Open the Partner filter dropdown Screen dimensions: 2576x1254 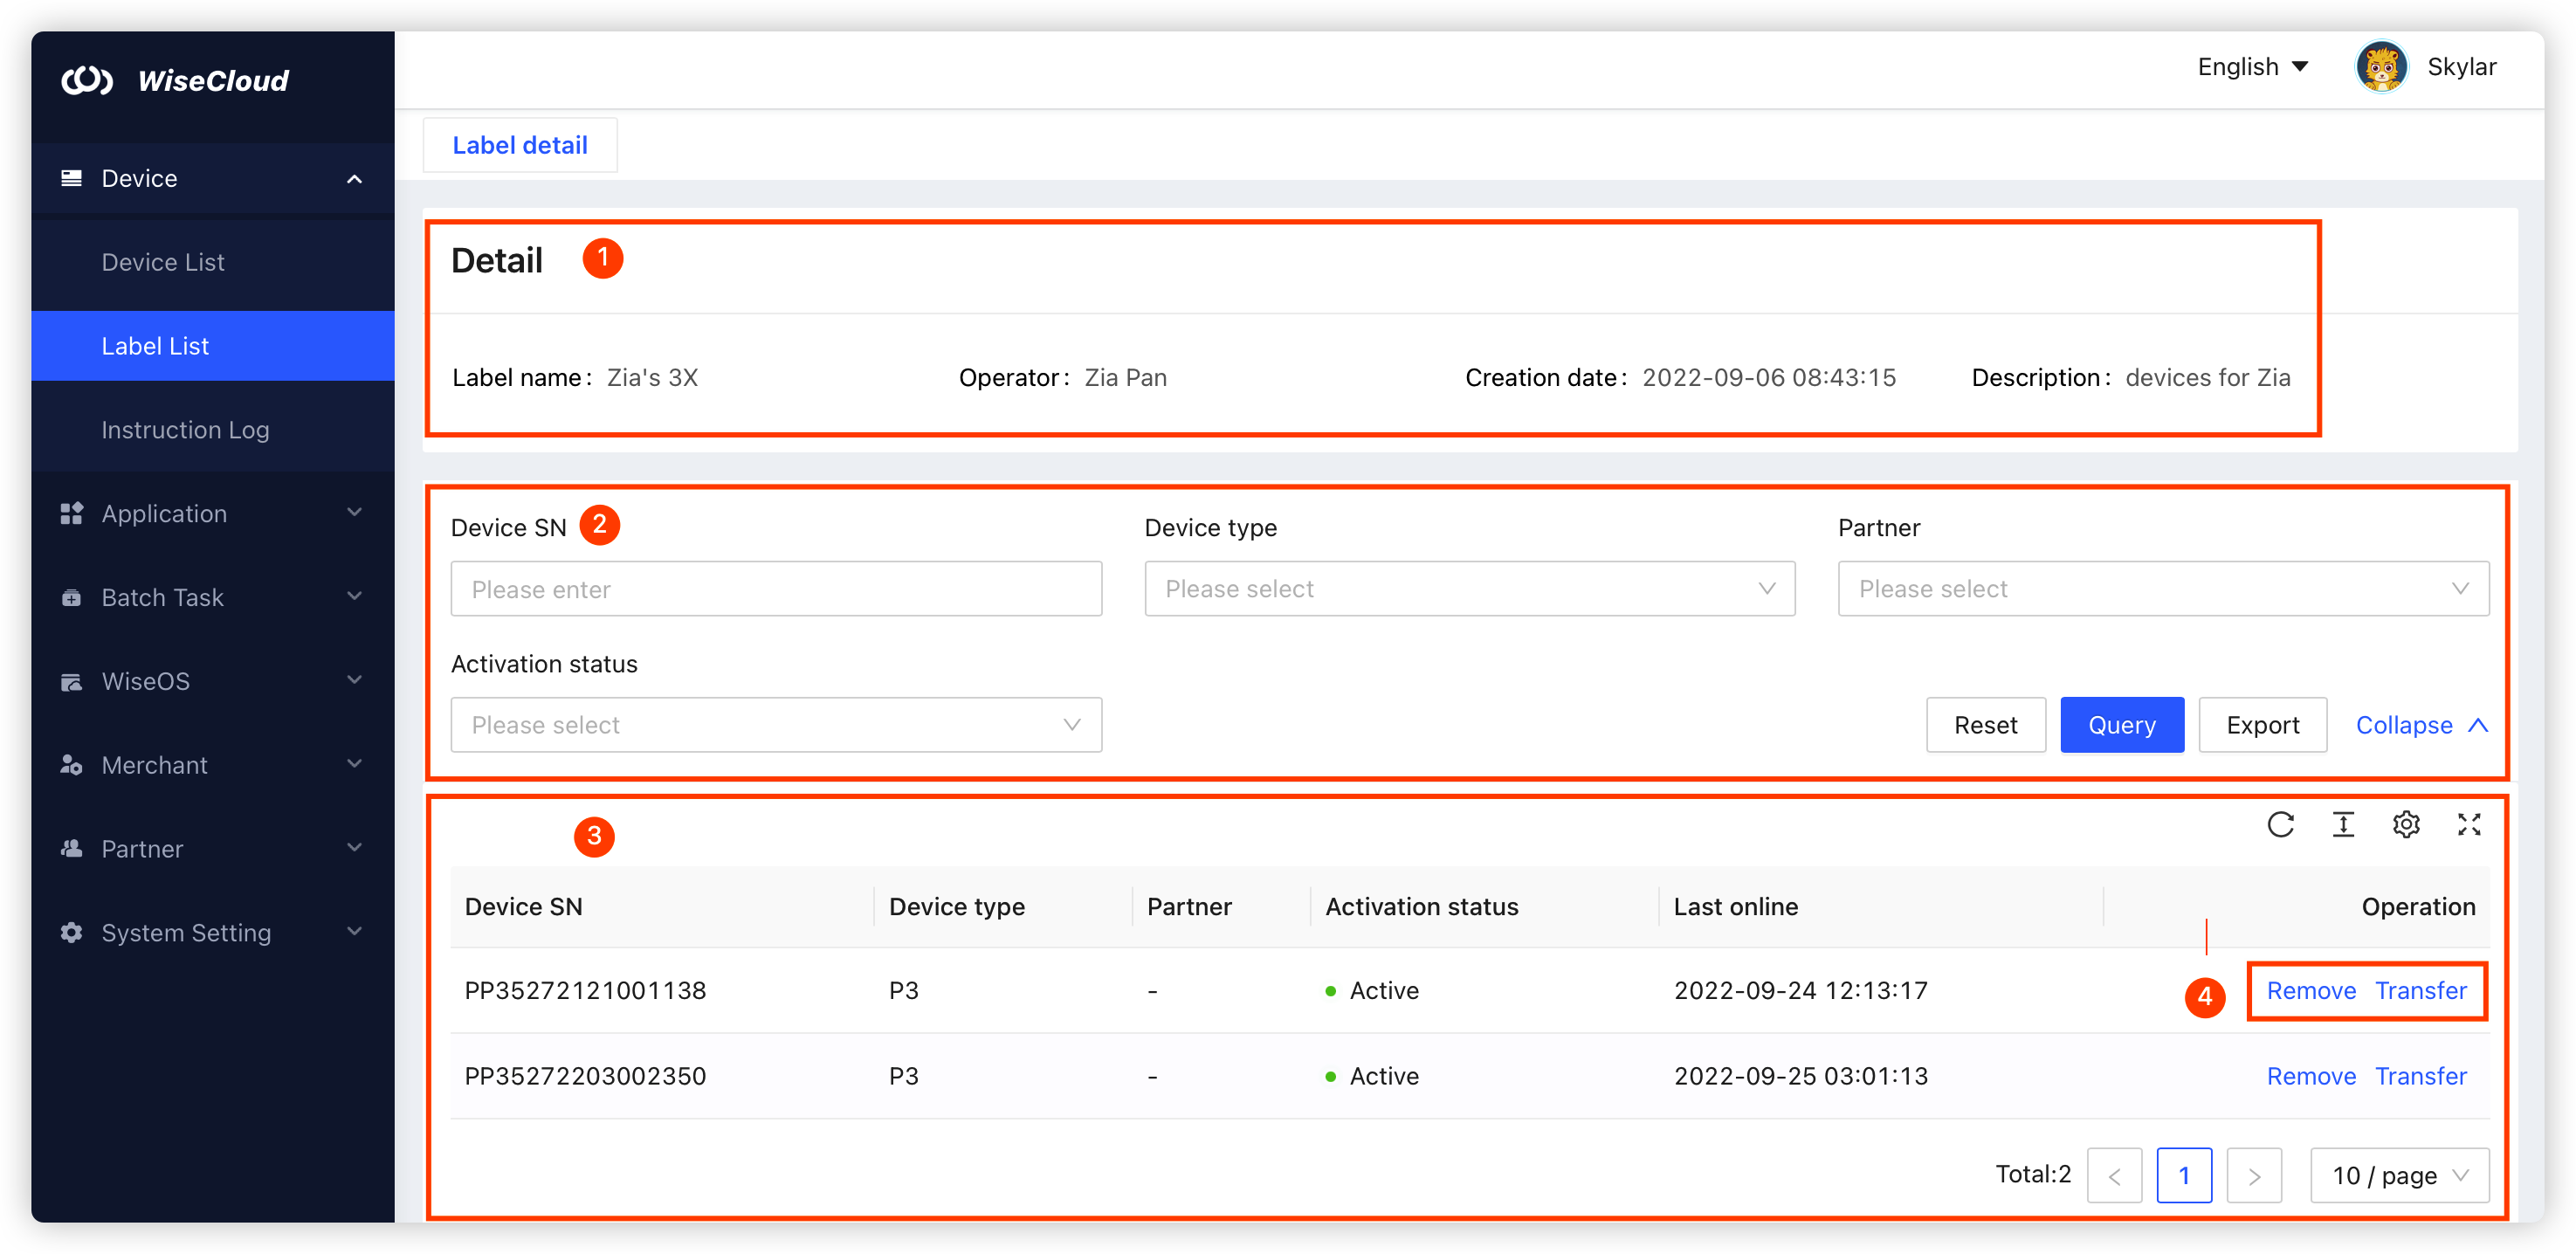tap(2162, 589)
